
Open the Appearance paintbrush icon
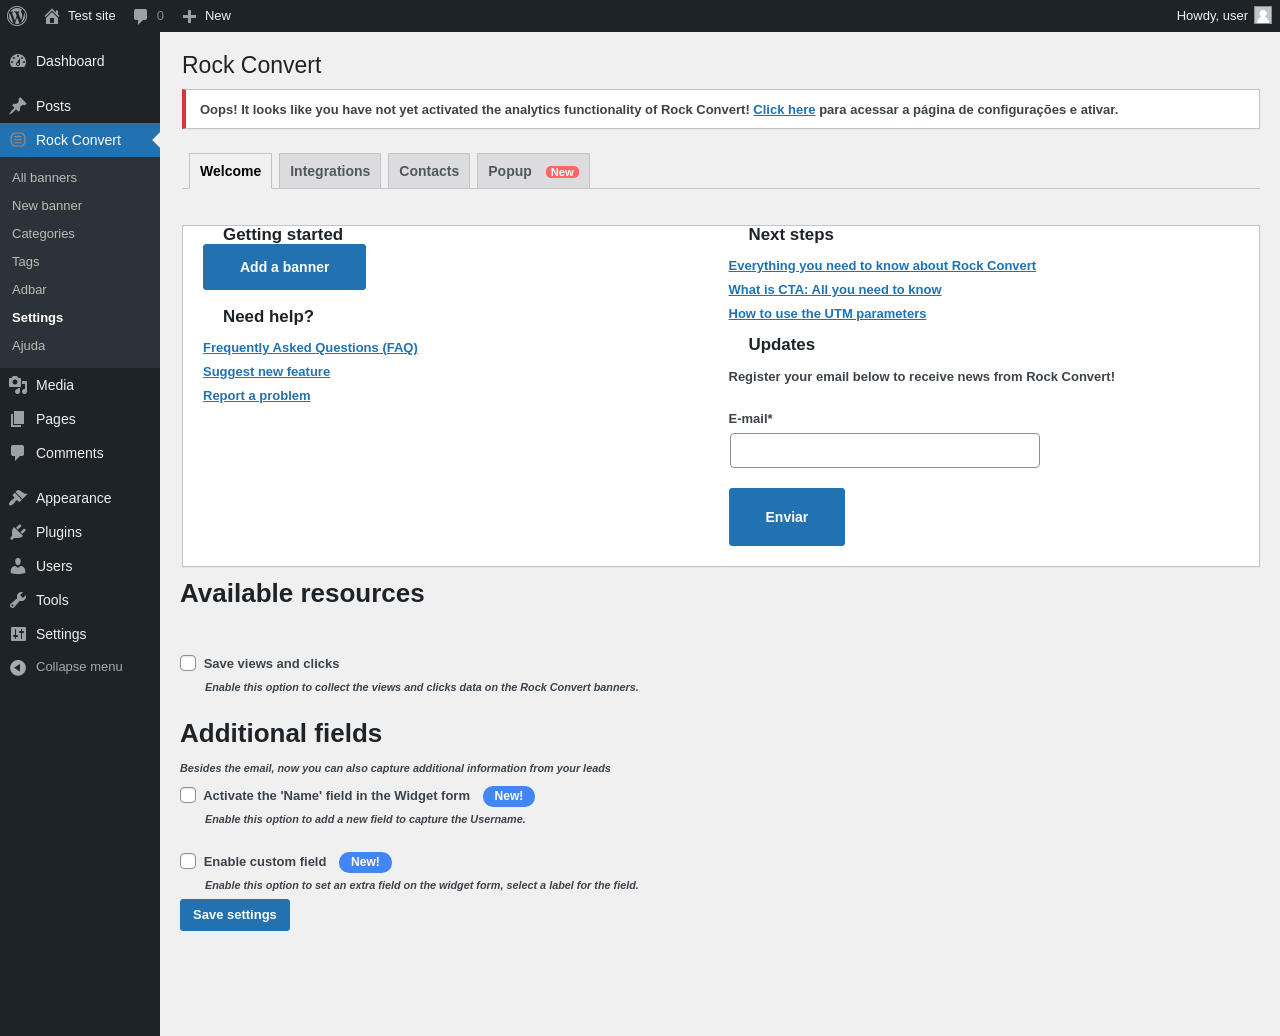coord(18,498)
